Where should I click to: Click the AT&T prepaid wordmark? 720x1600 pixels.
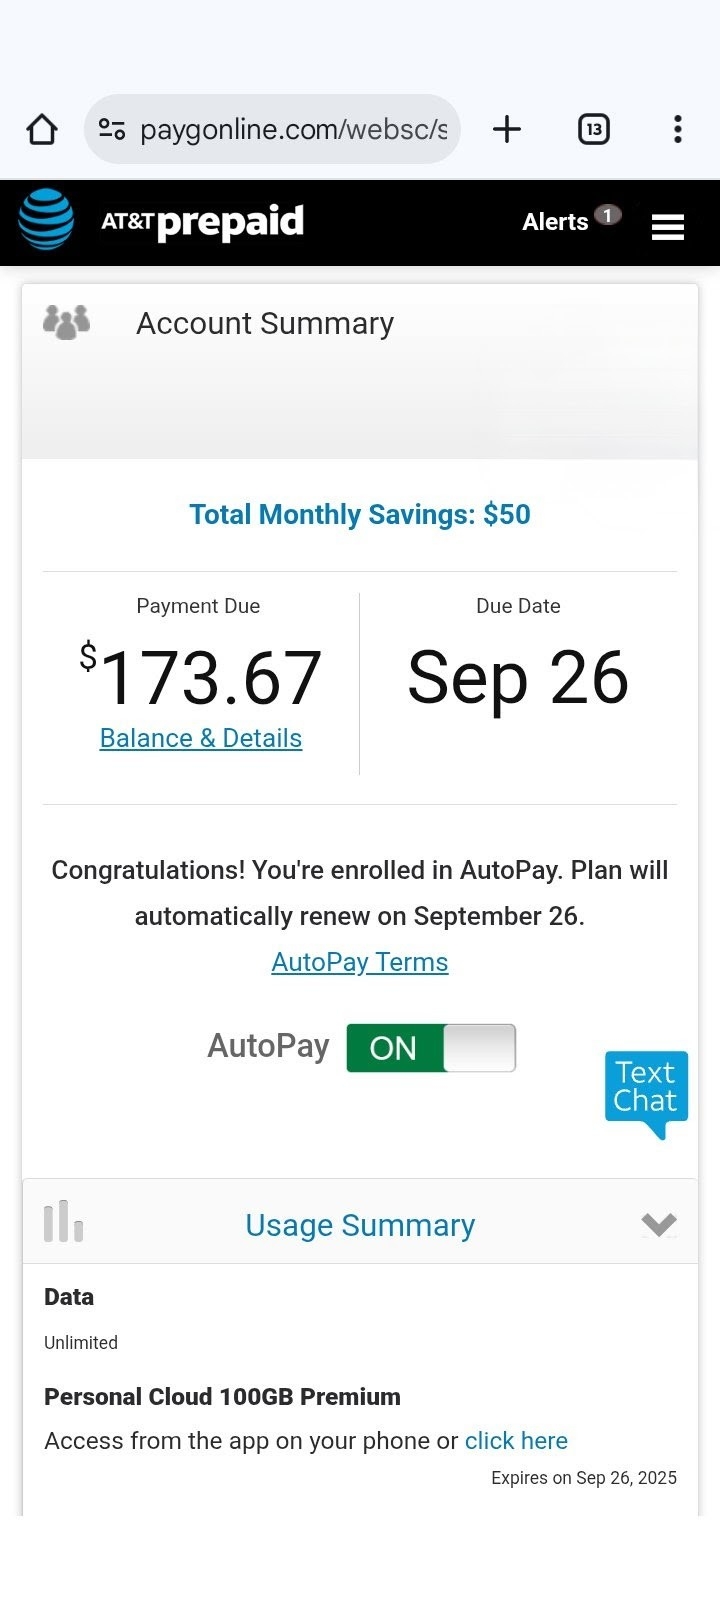tap(203, 221)
